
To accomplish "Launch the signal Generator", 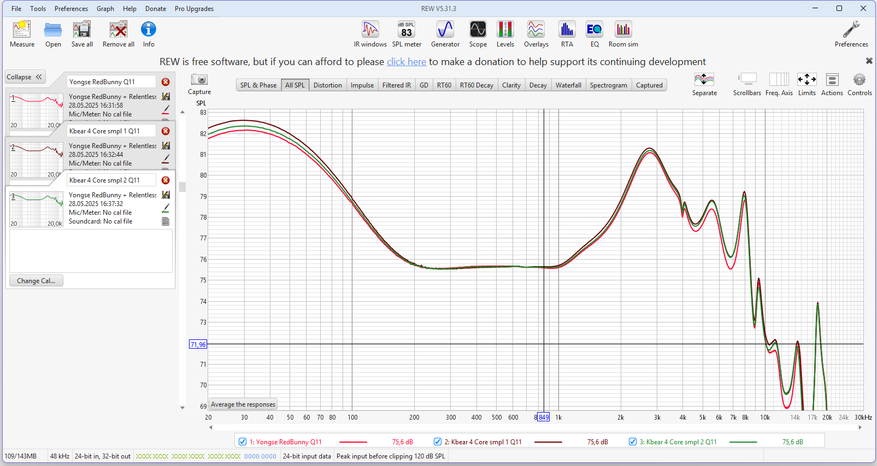I will 445,31.
